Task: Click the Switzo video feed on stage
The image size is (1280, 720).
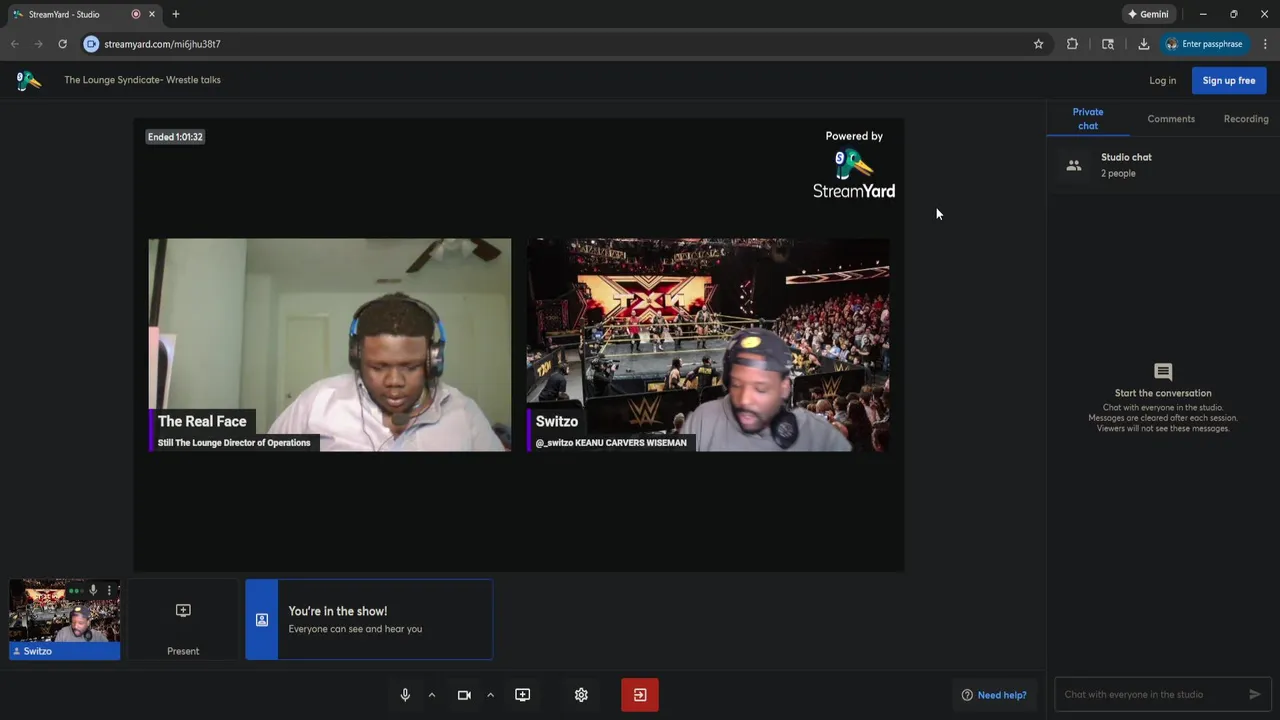Action: coord(708,344)
